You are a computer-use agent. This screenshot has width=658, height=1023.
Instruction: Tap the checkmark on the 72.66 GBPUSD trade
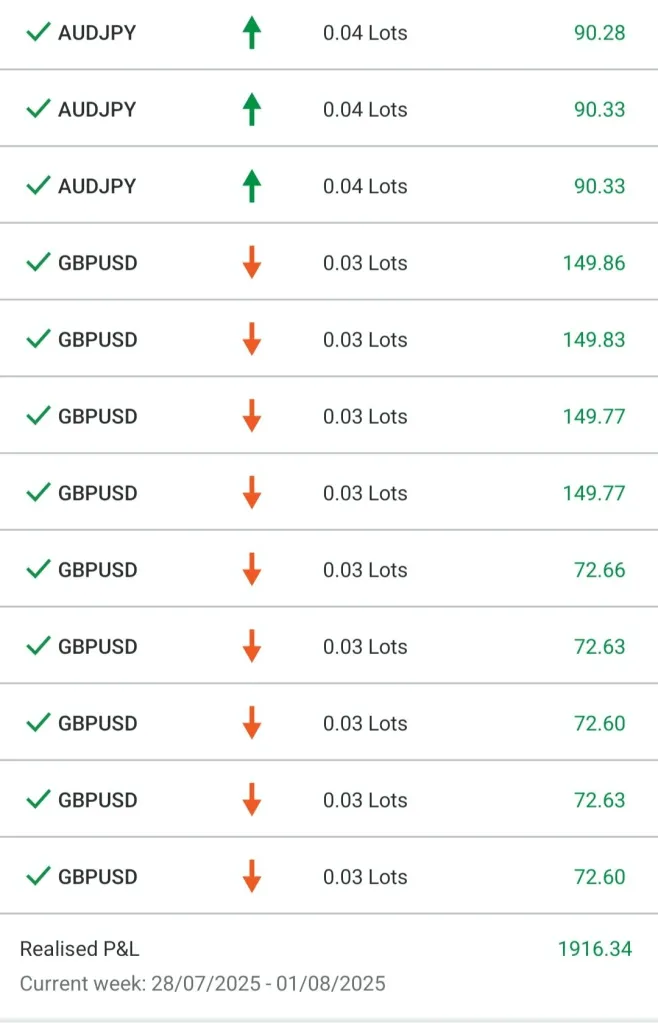coord(38,570)
